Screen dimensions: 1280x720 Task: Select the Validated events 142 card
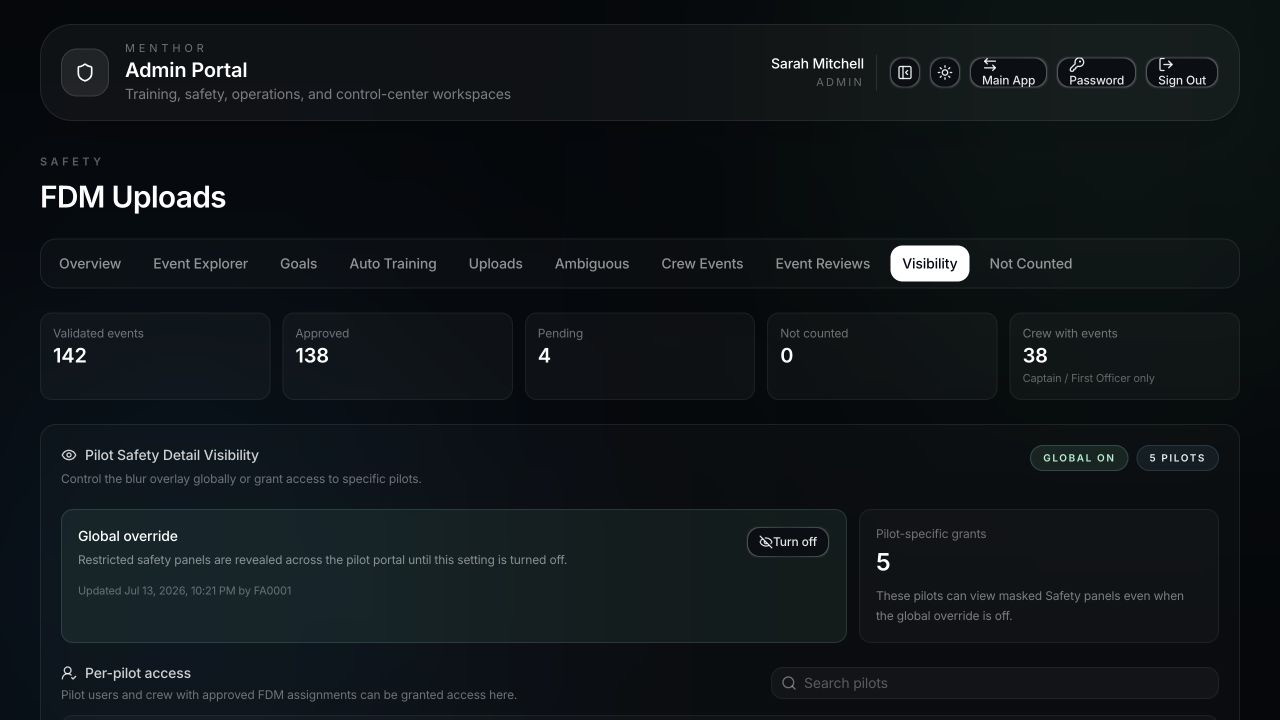click(155, 356)
